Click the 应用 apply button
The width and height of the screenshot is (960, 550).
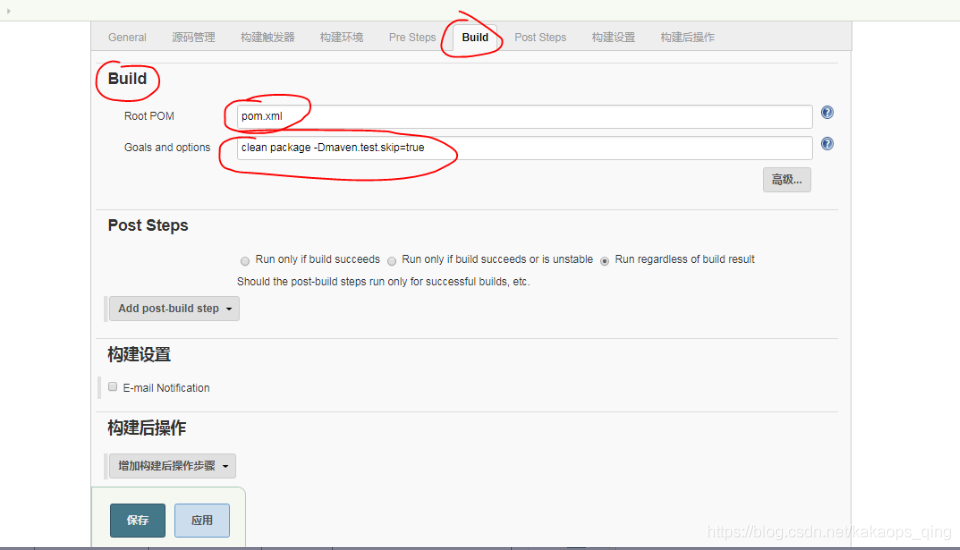(x=202, y=520)
